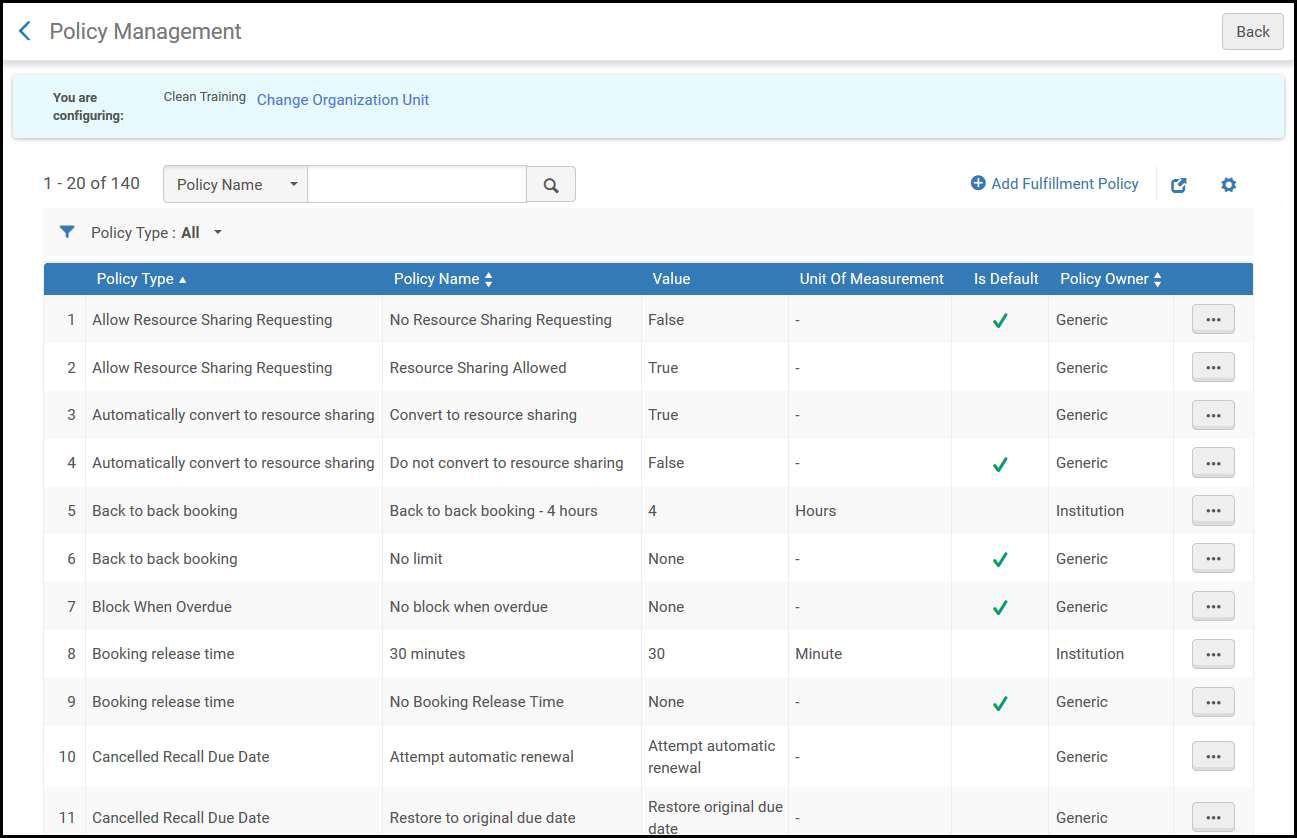Click Do not convert to resource sharing name

coord(506,463)
